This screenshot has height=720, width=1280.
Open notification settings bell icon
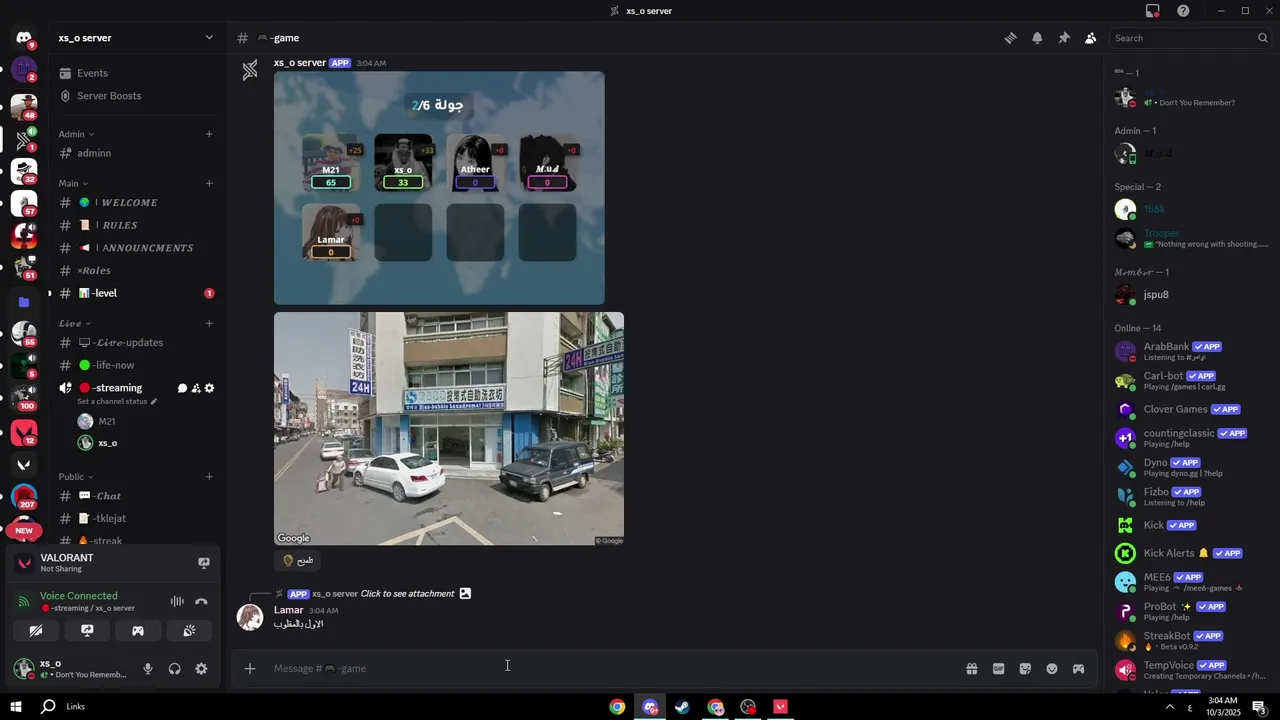[1037, 38]
